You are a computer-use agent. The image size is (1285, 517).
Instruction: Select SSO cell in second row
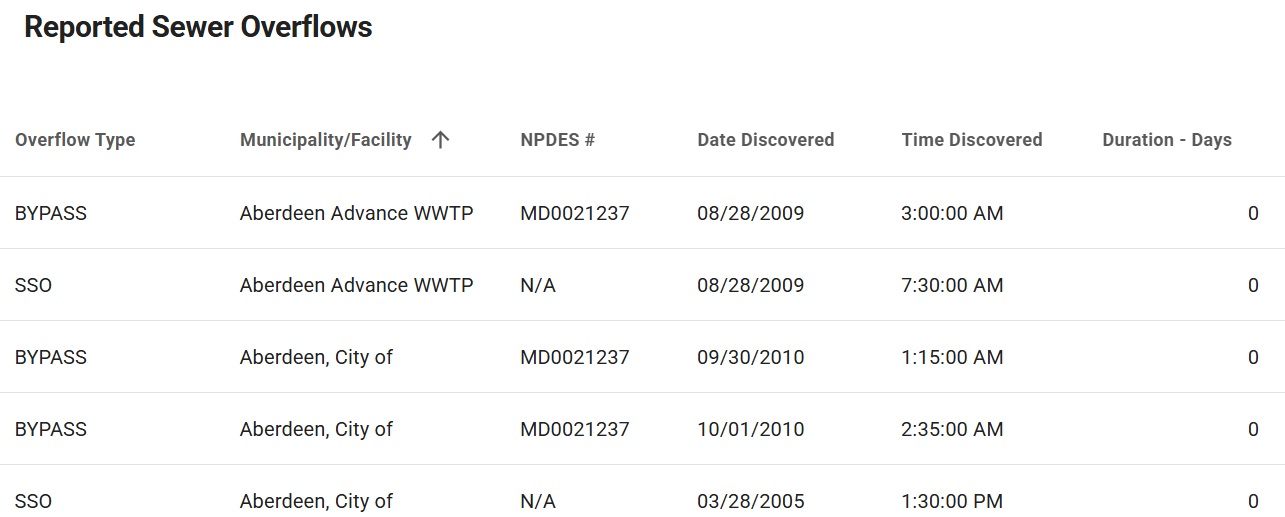(33, 285)
